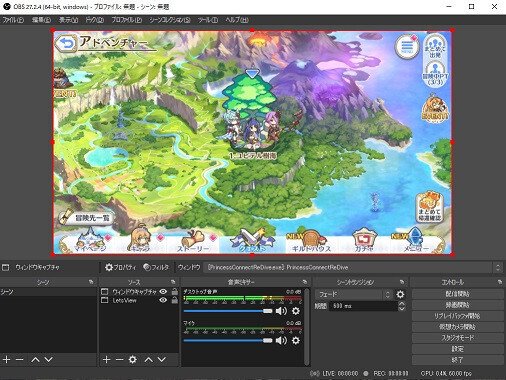
Task: Open microphone mixer gear settings
Action: click(296, 341)
